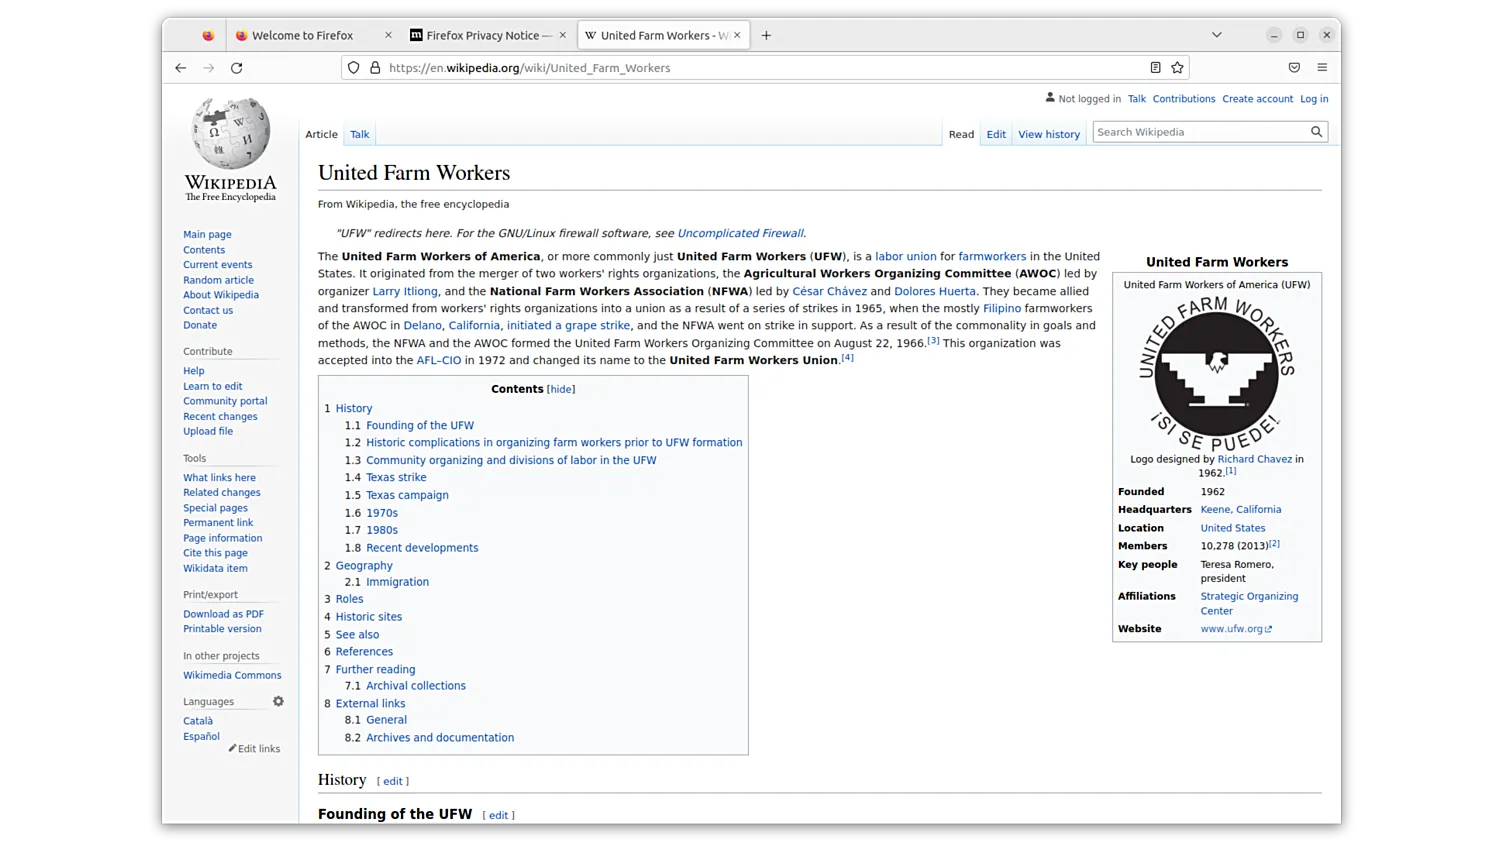Open the Uncomplicated Firewall link
The height and width of the screenshot is (846, 1504).
pyautogui.click(x=740, y=233)
